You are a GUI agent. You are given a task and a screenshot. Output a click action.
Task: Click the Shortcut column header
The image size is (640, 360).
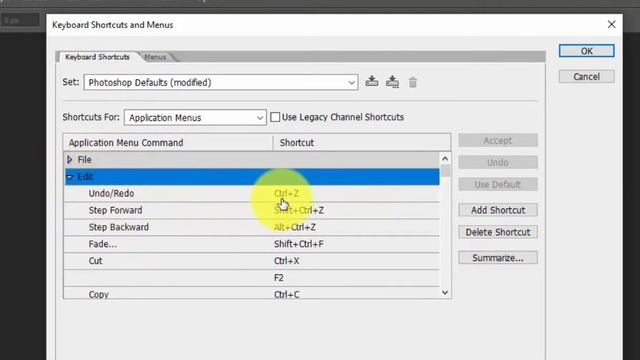coord(362,143)
